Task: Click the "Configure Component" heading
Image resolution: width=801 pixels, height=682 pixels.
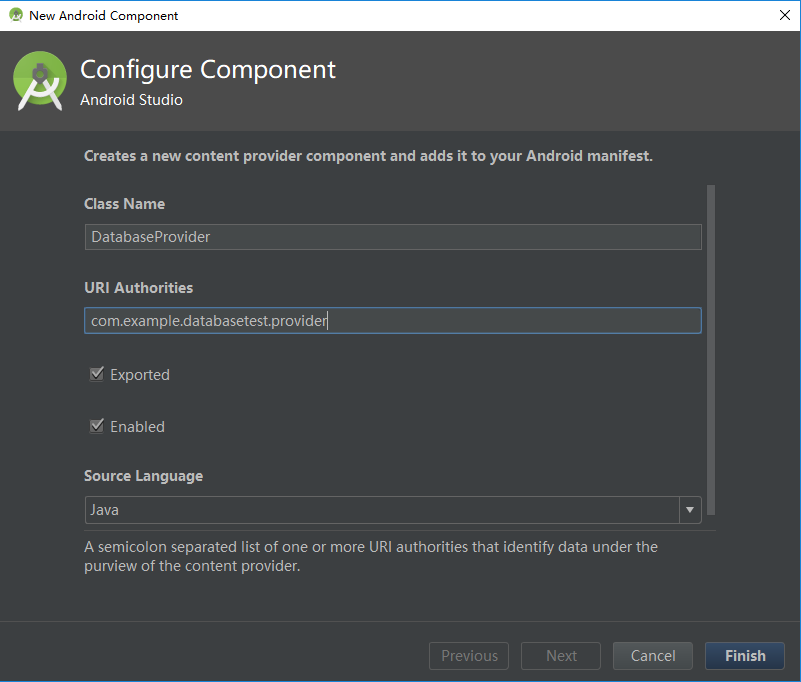Action: (208, 70)
